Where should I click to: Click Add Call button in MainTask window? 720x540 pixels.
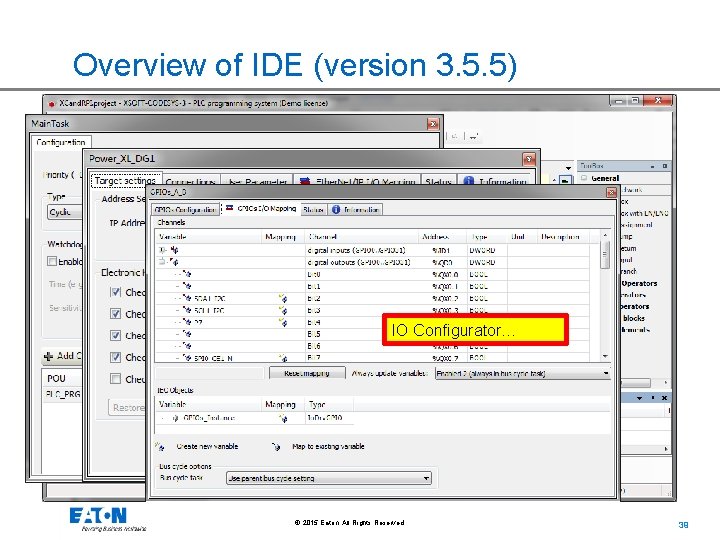pyautogui.click(x=62, y=355)
